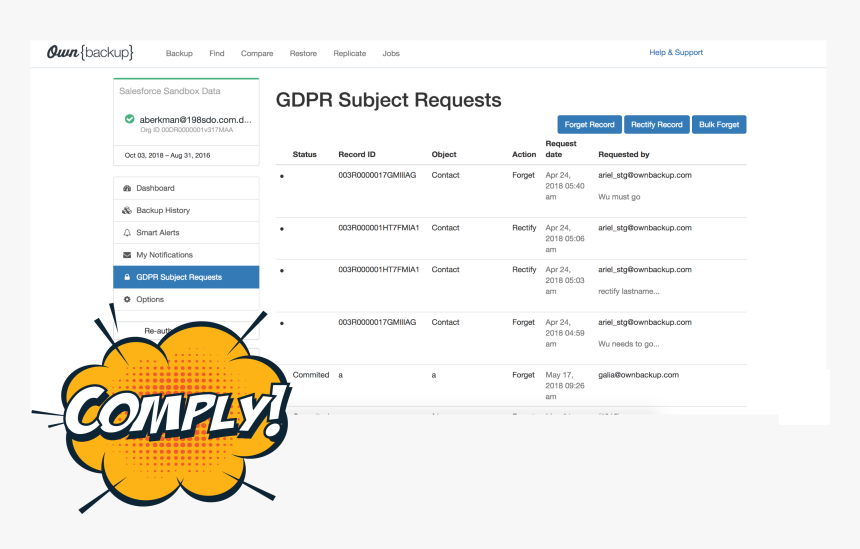
Task: Click the Action column header
Action: (524, 155)
